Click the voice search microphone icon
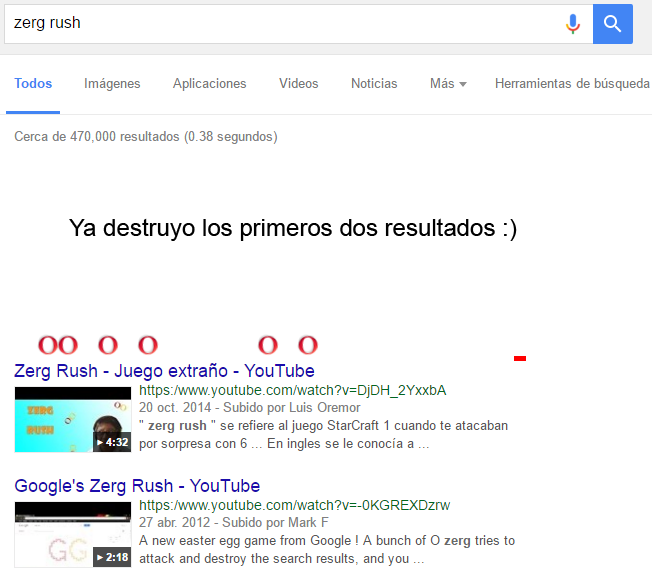This screenshot has width=652, height=583. click(x=573, y=24)
